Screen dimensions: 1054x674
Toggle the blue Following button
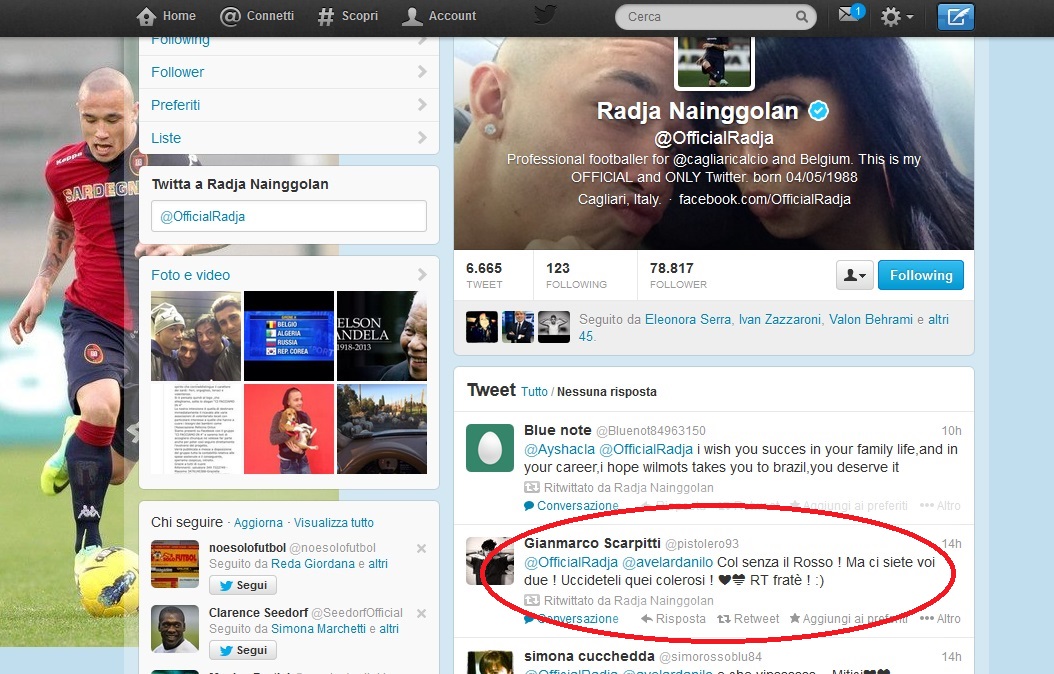tap(920, 275)
